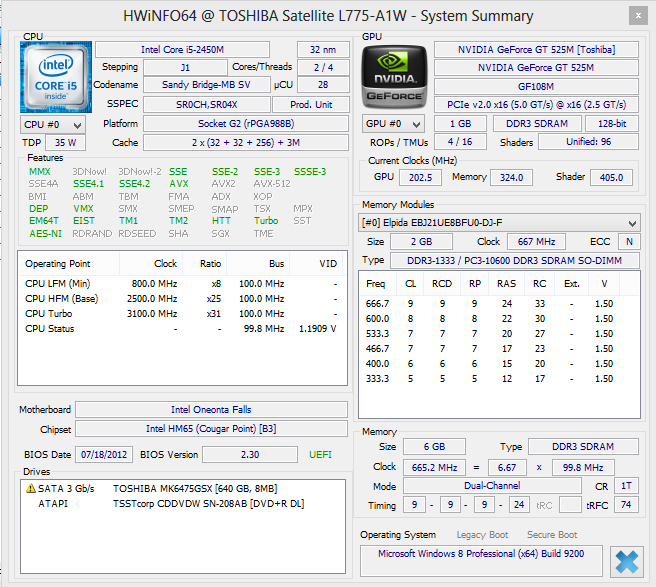656x587 pixels.
Task: Click the drive warning icon beside SATA 3 Gb/s
Action: 31,488
